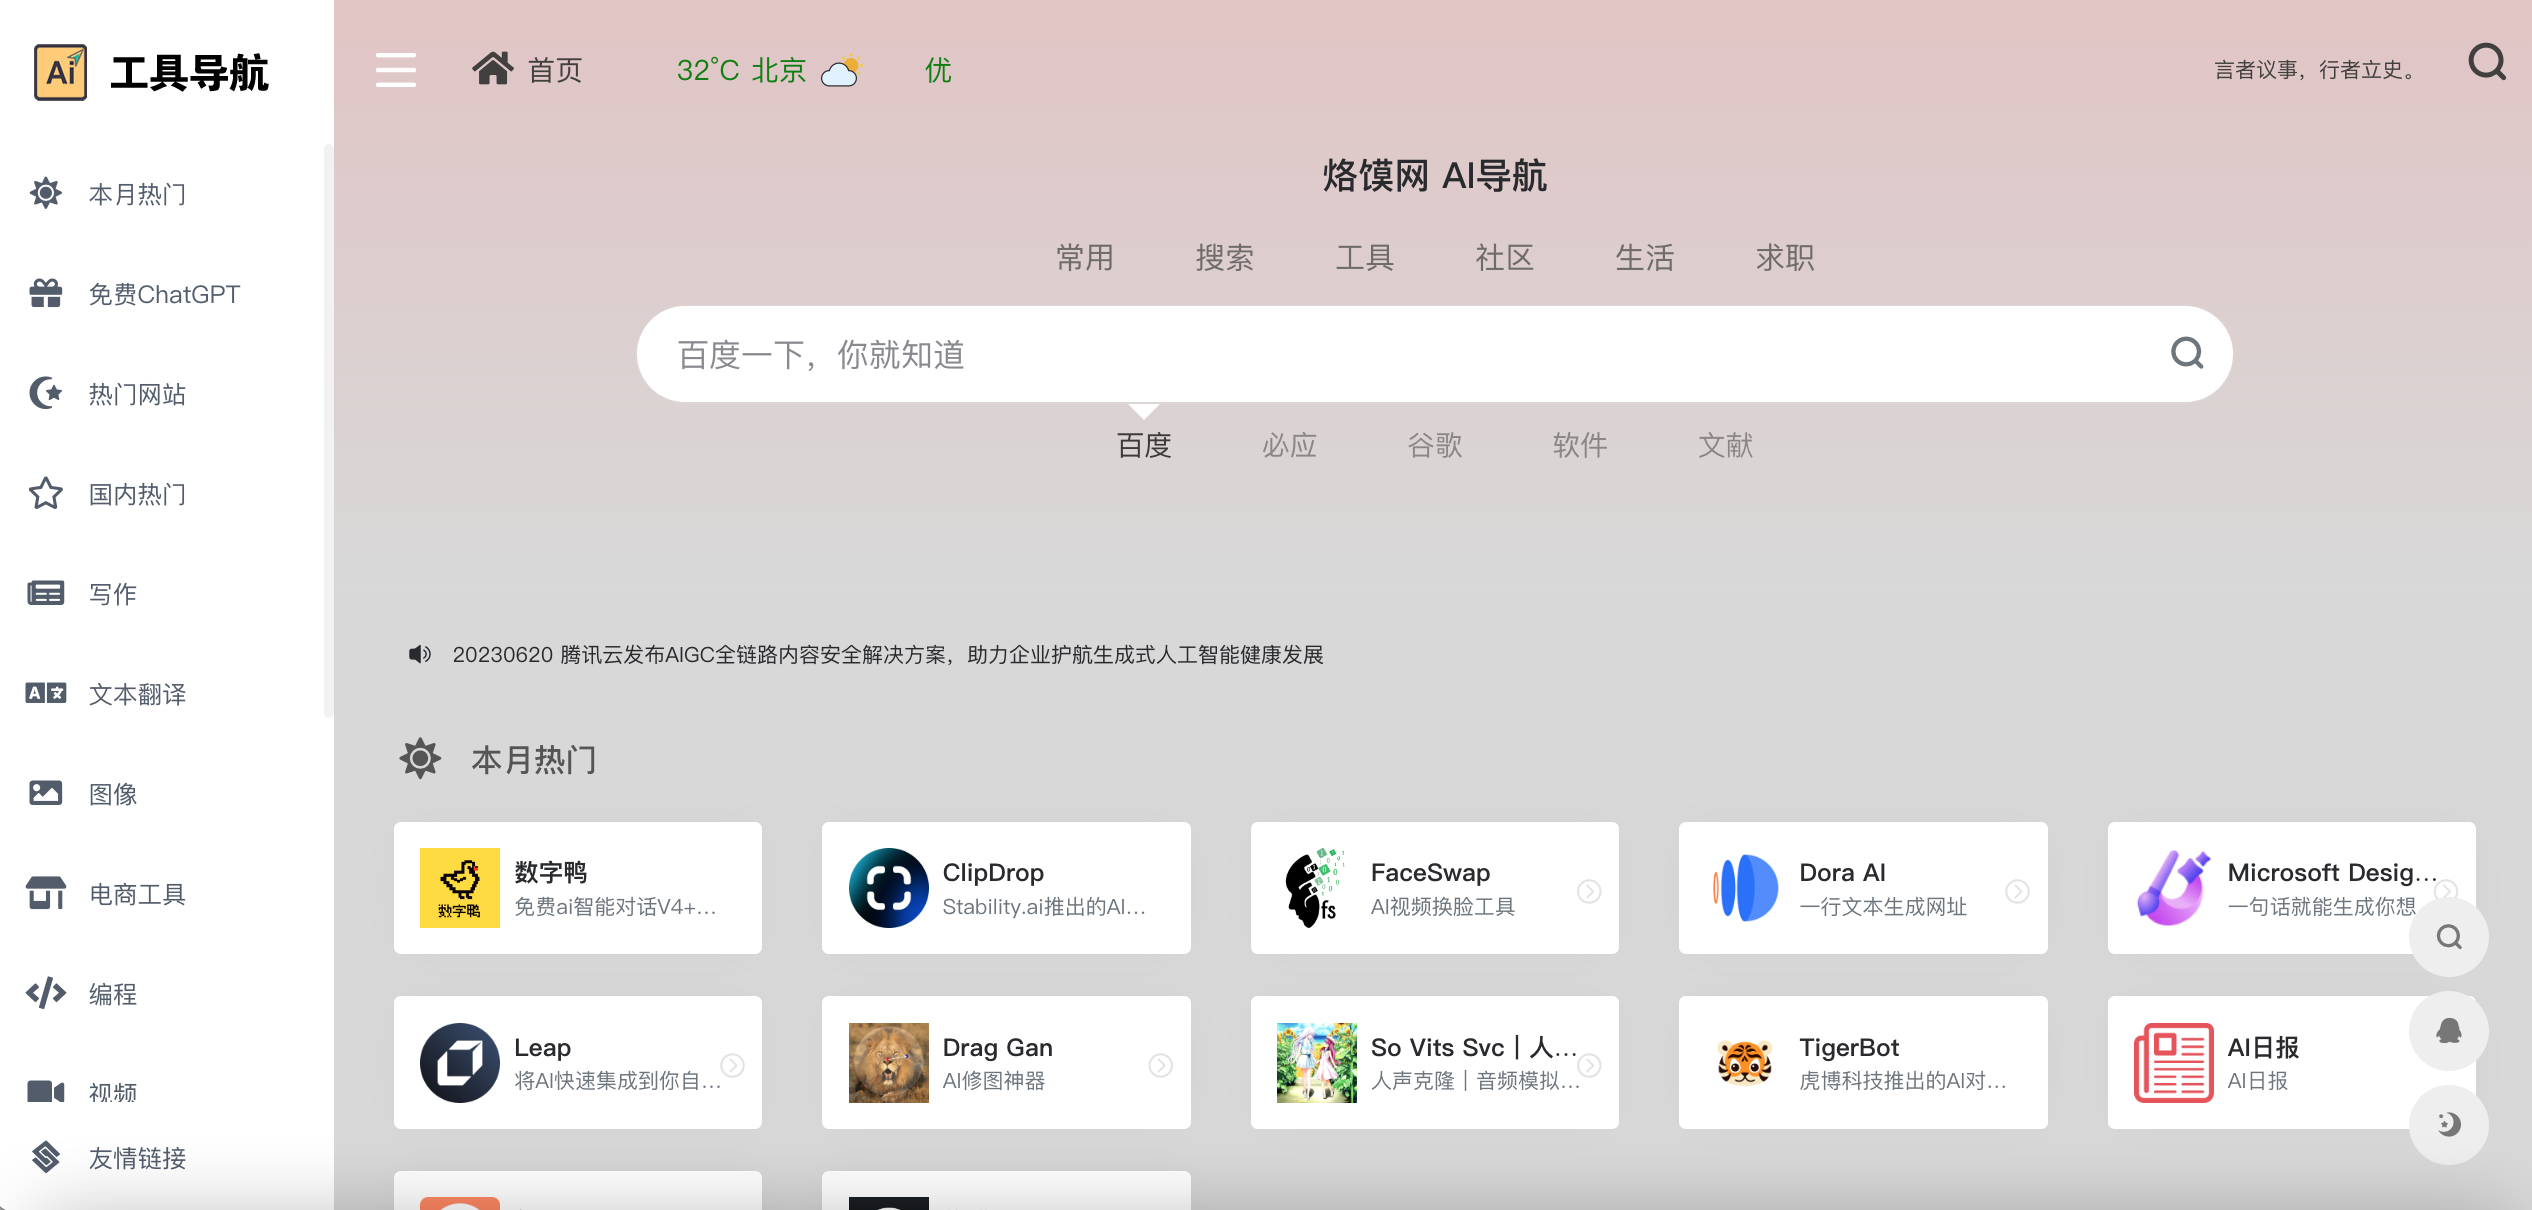Open the 图像 category in sidebar
This screenshot has height=1210, width=2532.
pyautogui.click(x=44, y=793)
